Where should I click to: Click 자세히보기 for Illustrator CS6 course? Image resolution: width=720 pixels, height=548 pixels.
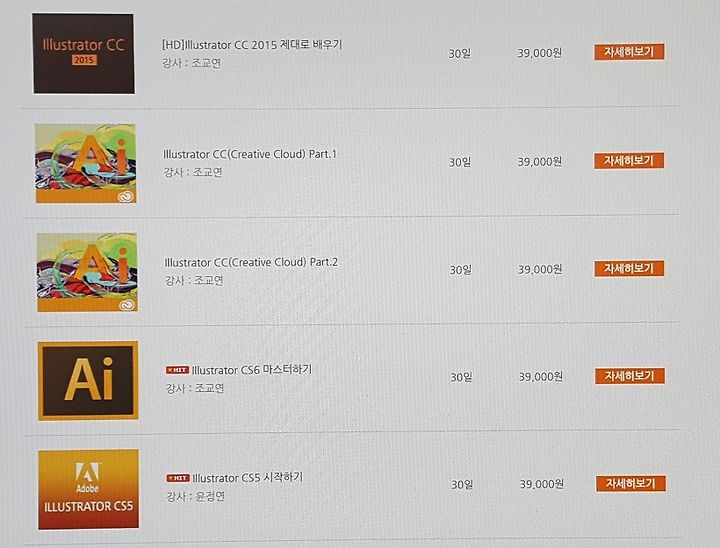(x=630, y=376)
